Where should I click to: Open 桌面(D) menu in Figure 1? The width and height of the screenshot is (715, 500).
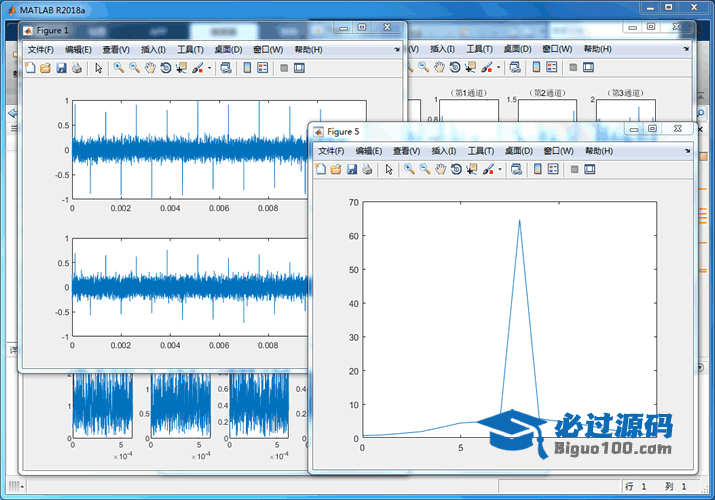tap(228, 50)
